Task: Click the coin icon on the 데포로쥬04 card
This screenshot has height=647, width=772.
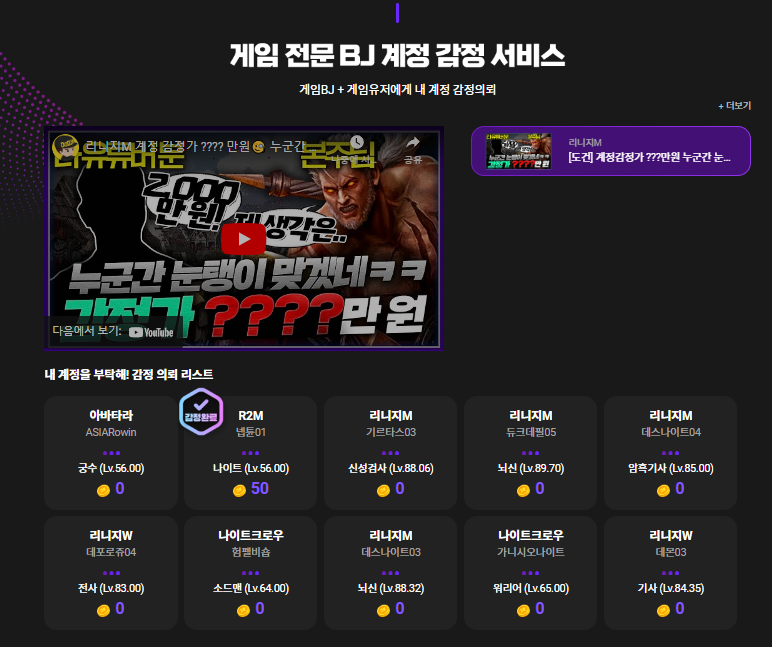Action: (x=103, y=611)
